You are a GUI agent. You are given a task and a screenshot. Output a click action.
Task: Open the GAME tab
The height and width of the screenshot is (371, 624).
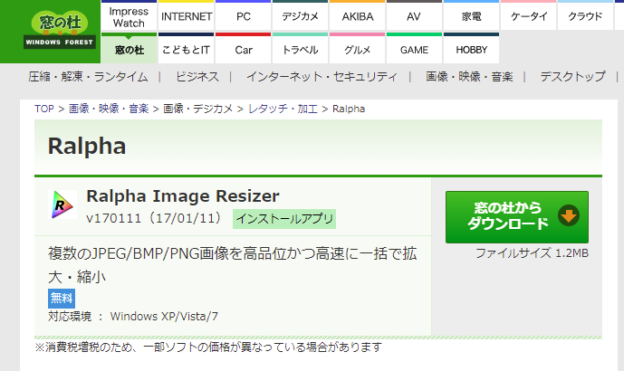click(x=414, y=49)
